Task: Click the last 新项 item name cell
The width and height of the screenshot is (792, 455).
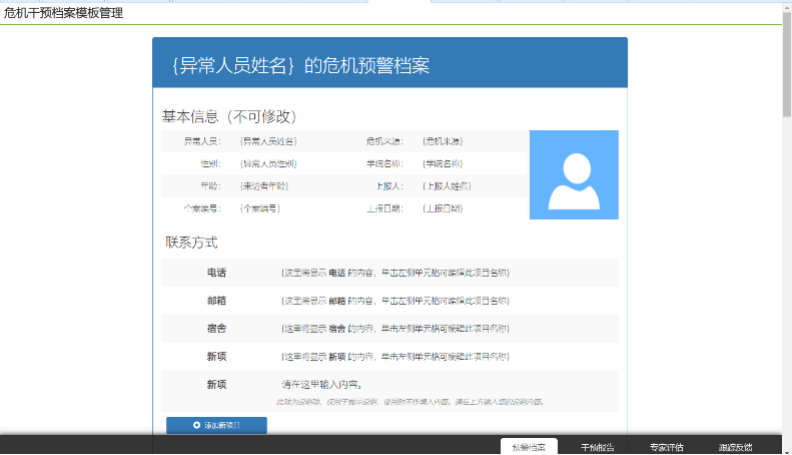Action: pyautogui.click(x=217, y=384)
